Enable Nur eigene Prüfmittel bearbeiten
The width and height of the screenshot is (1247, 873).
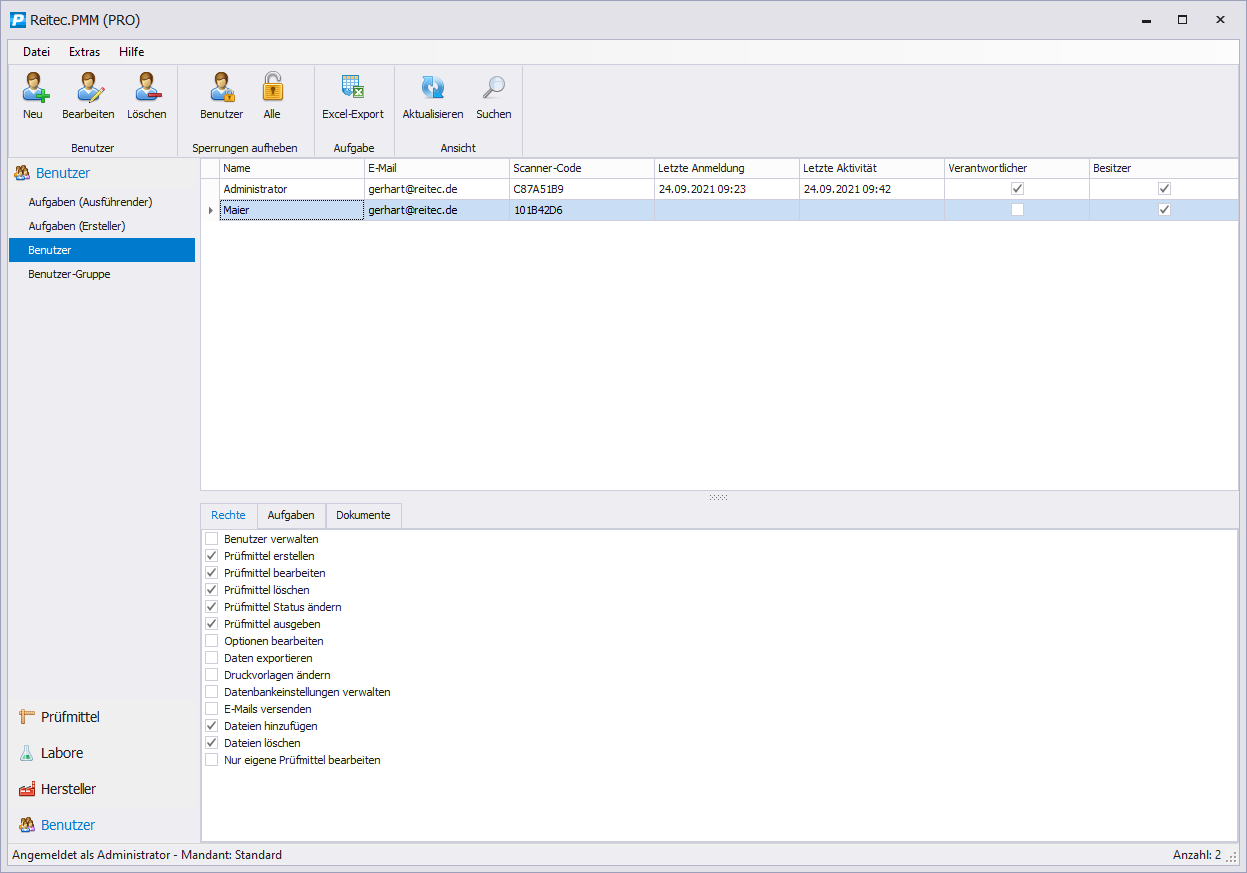pyautogui.click(x=211, y=760)
